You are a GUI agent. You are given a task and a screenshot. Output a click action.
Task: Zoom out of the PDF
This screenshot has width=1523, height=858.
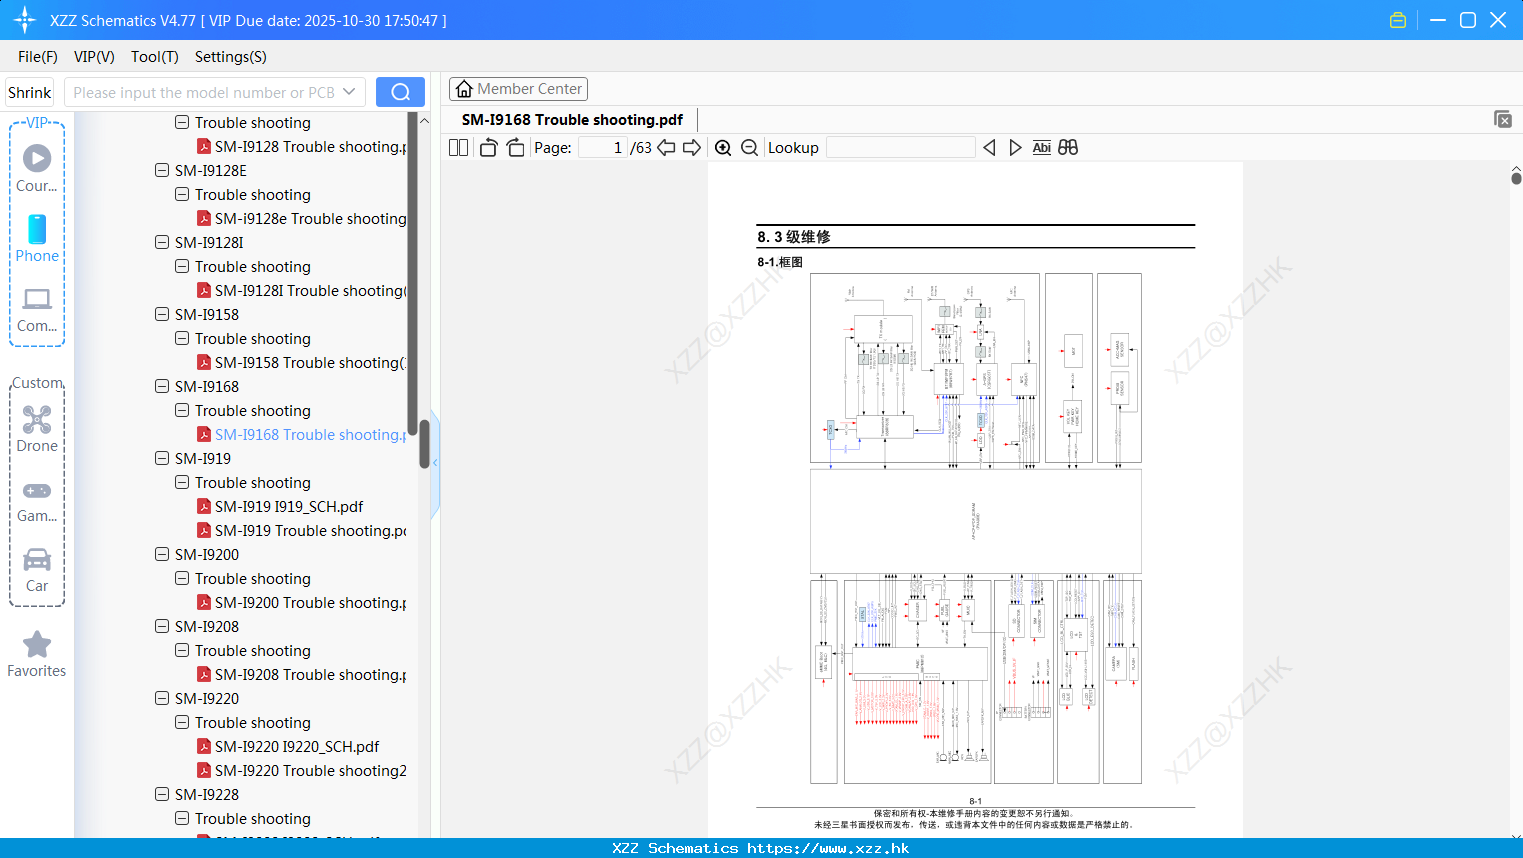[749, 148]
